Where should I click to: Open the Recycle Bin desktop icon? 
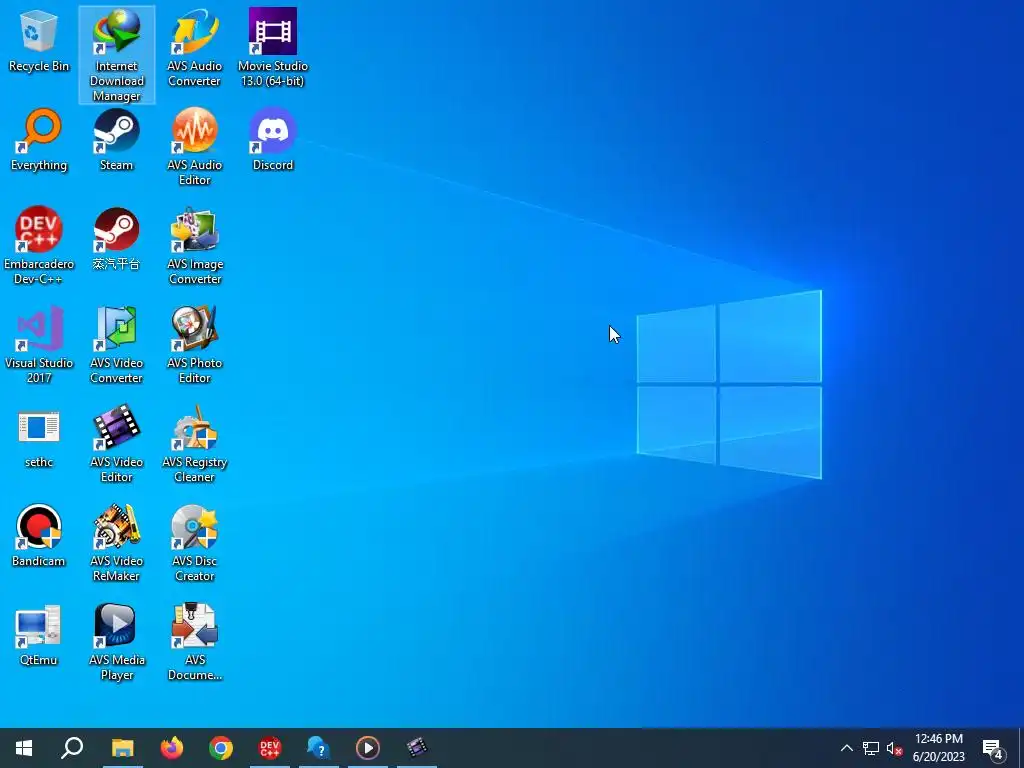39,42
